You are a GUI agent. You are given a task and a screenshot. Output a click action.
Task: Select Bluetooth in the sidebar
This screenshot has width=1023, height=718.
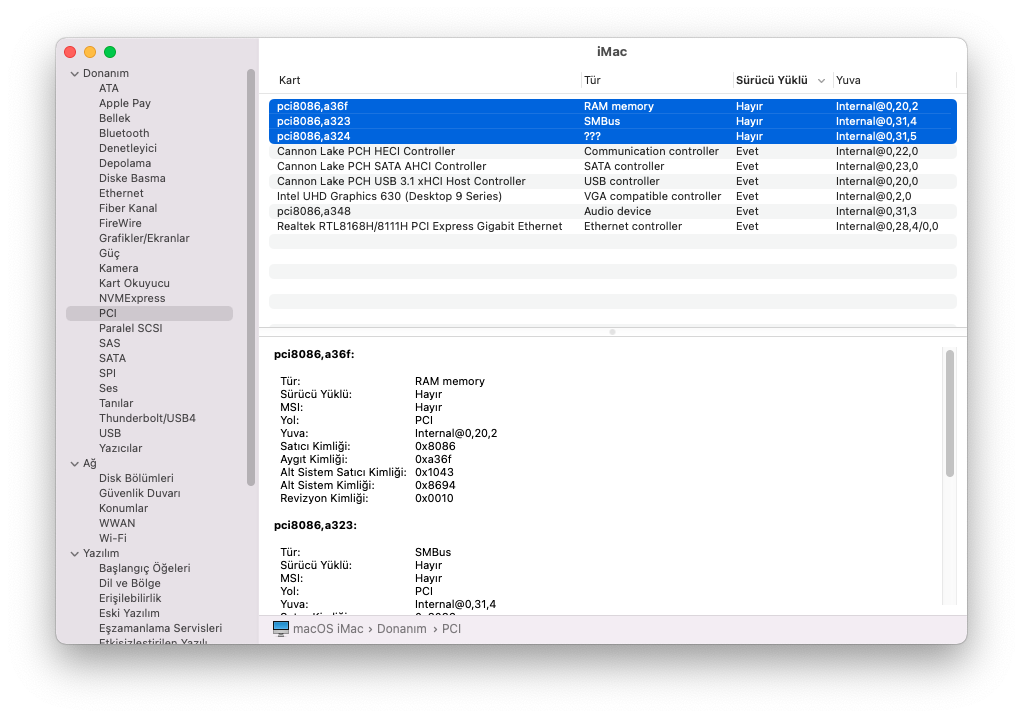[x=124, y=133]
